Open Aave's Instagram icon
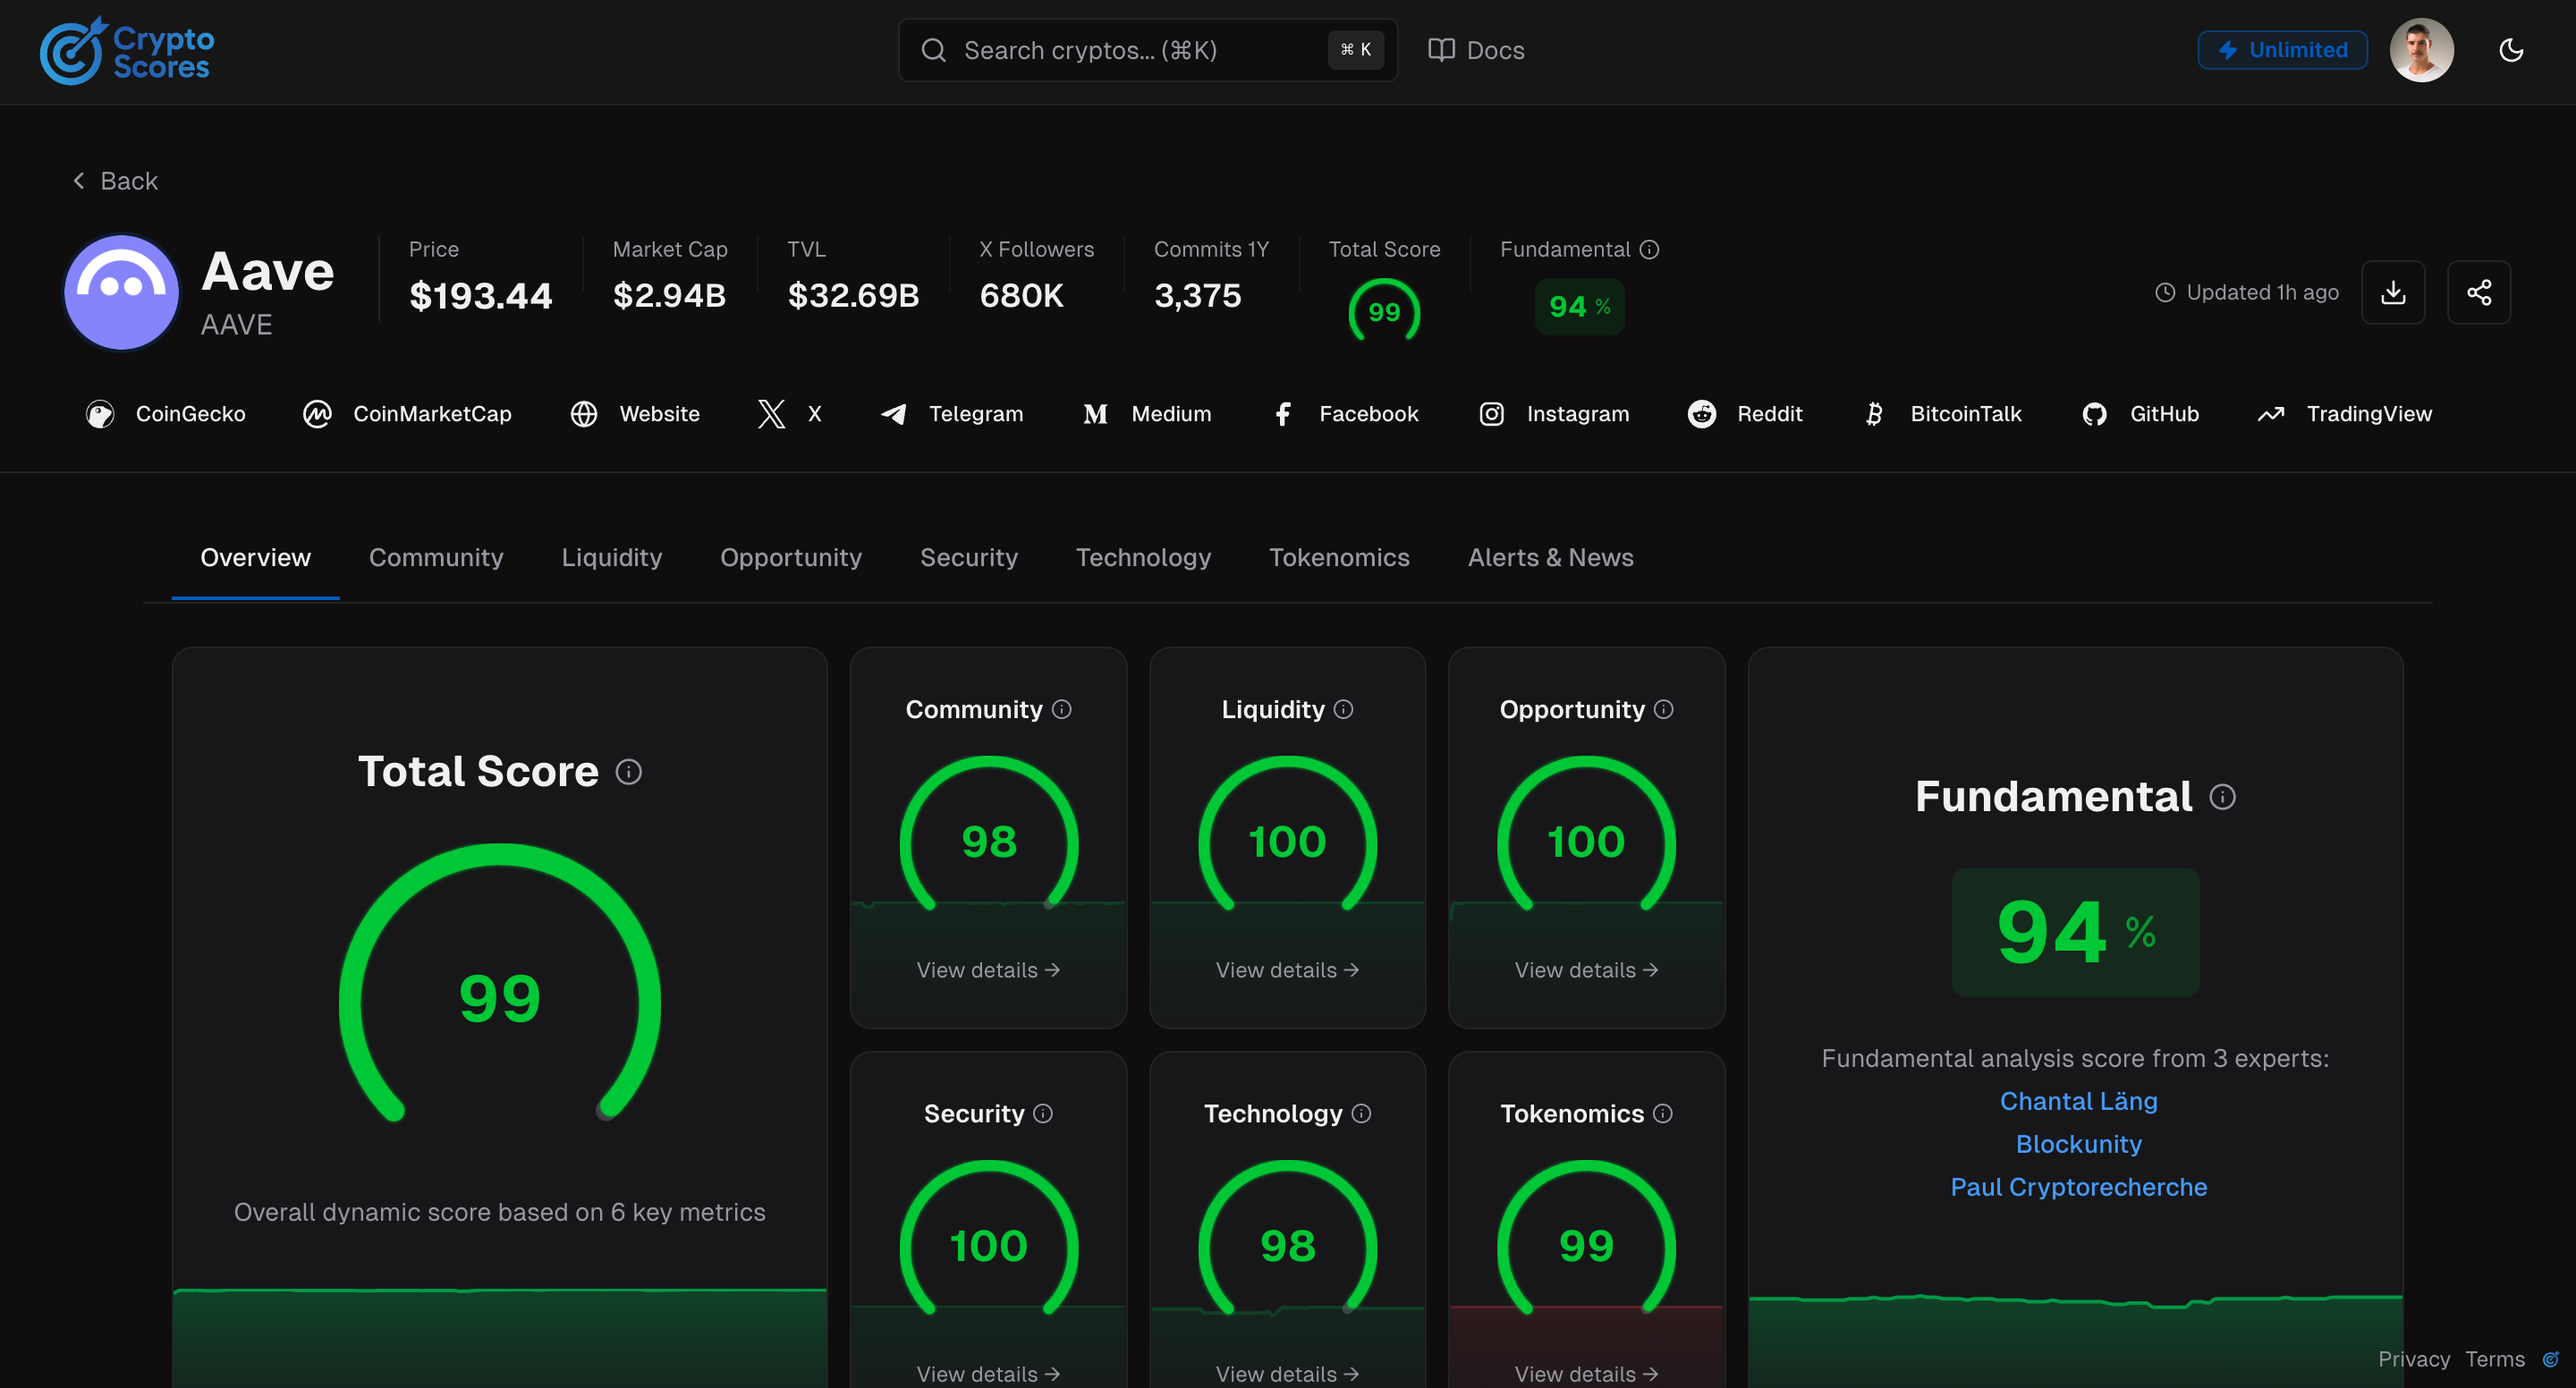2576x1388 pixels. (x=1491, y=414)
